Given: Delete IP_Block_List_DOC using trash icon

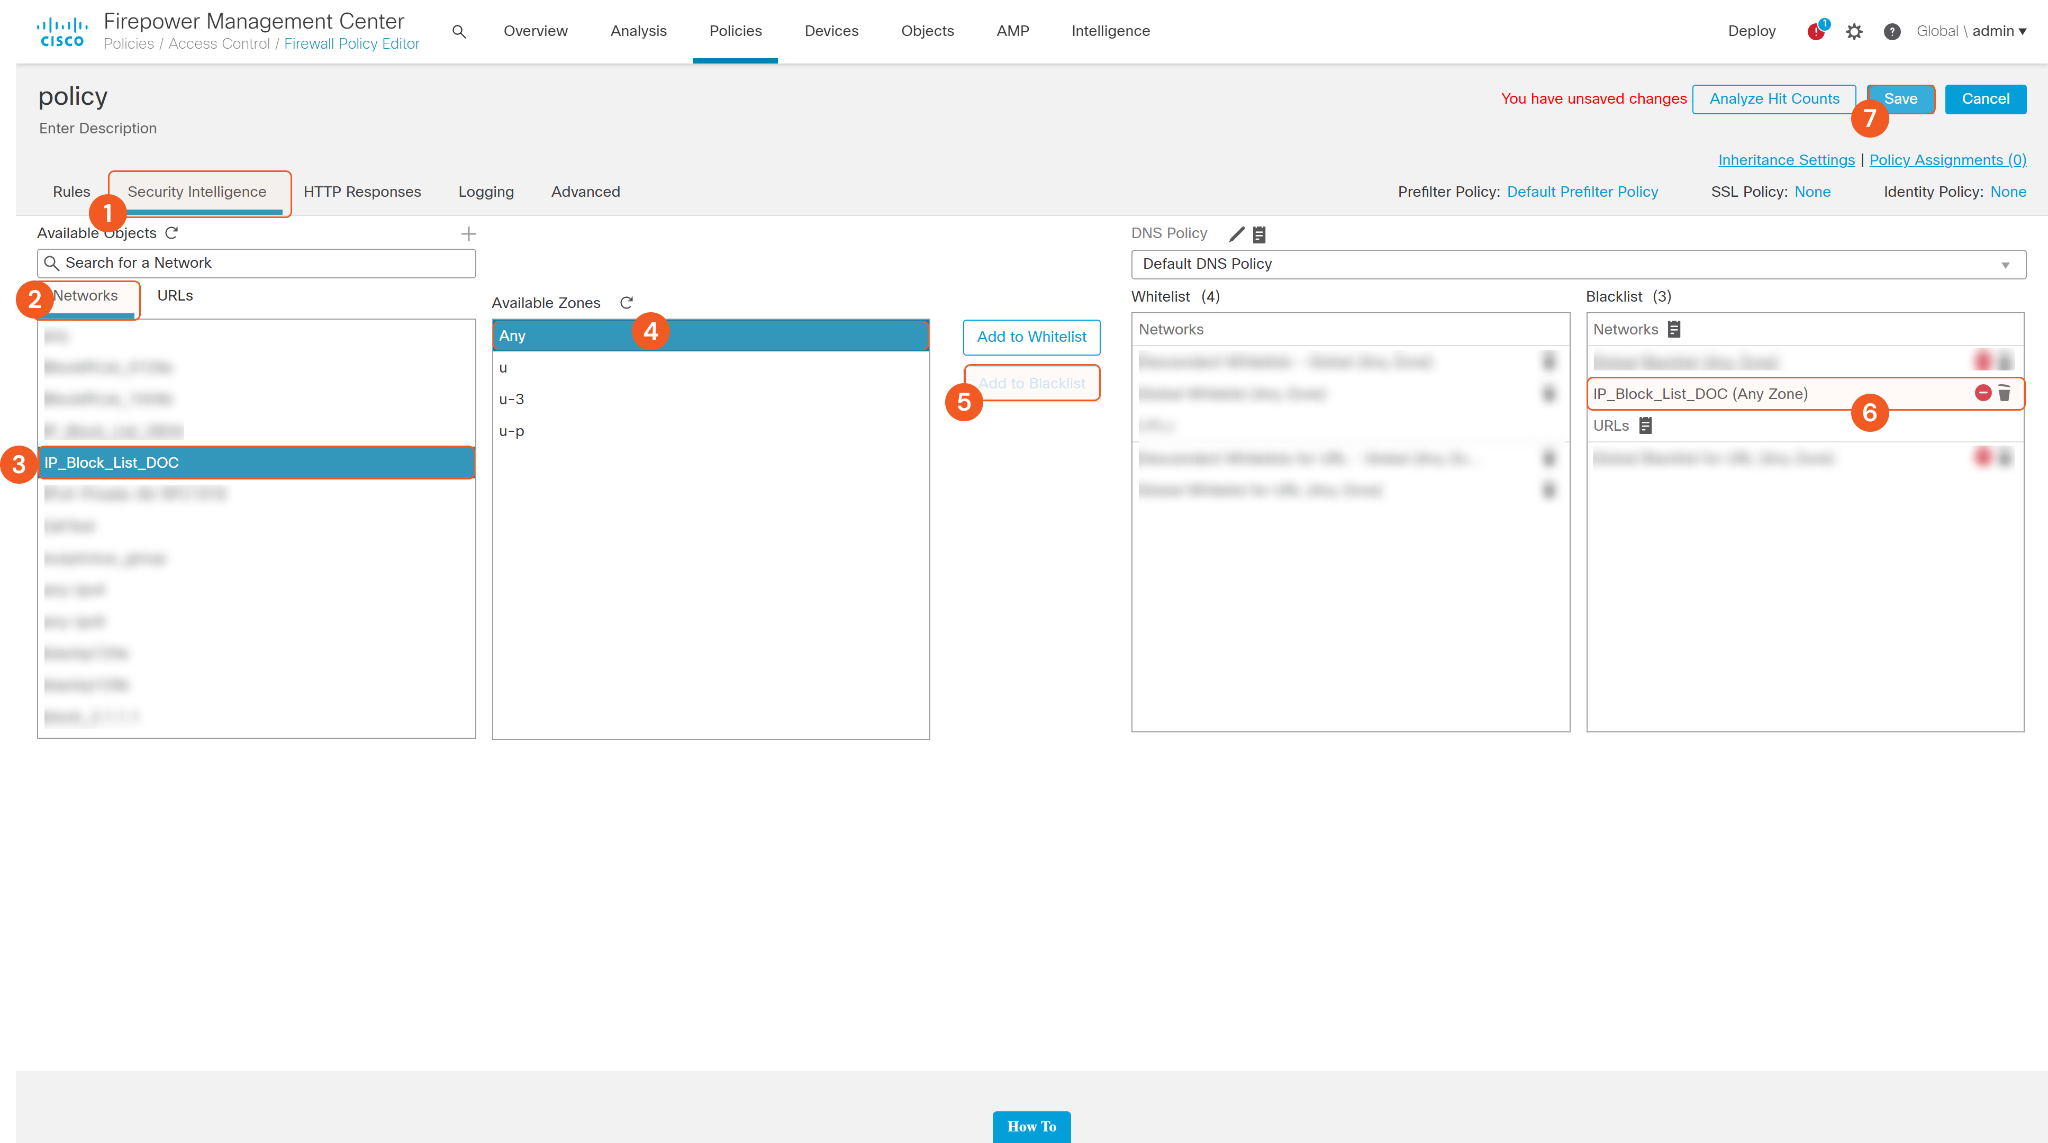Looking at the screenshot, I should [2004, 394].
